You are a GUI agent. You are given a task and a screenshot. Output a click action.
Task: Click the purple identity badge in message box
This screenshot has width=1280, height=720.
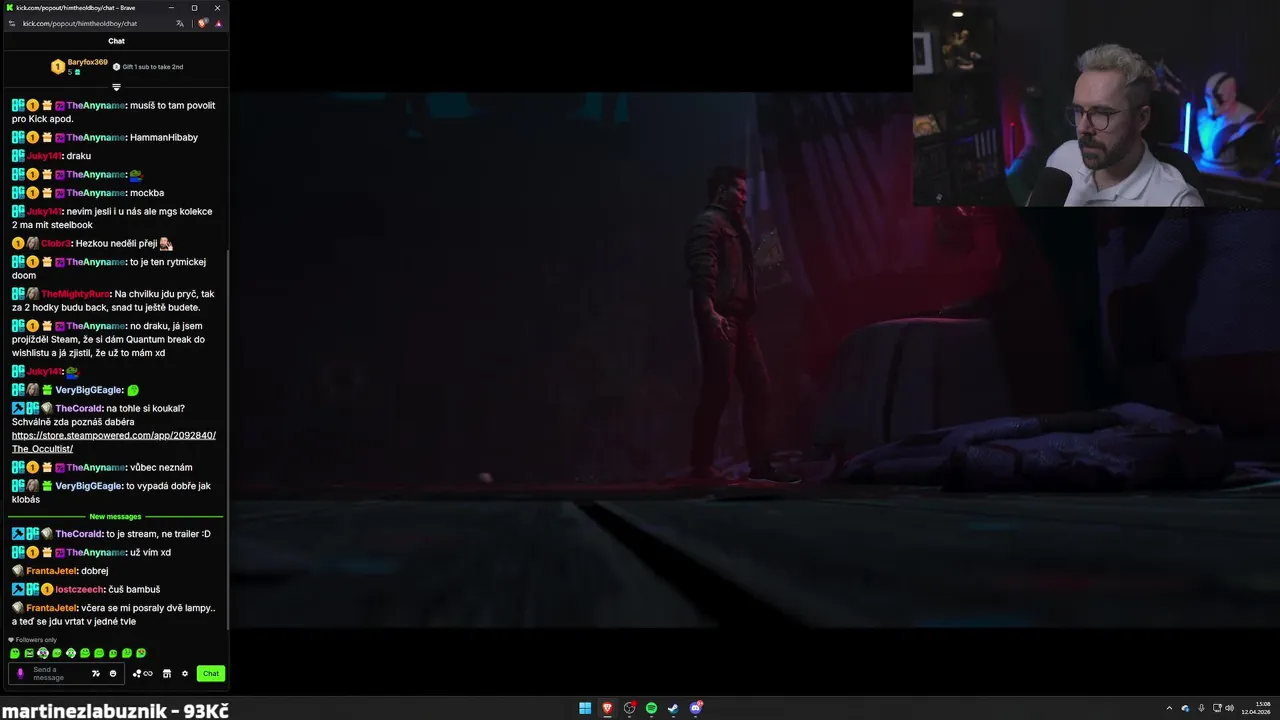[20, 674]
